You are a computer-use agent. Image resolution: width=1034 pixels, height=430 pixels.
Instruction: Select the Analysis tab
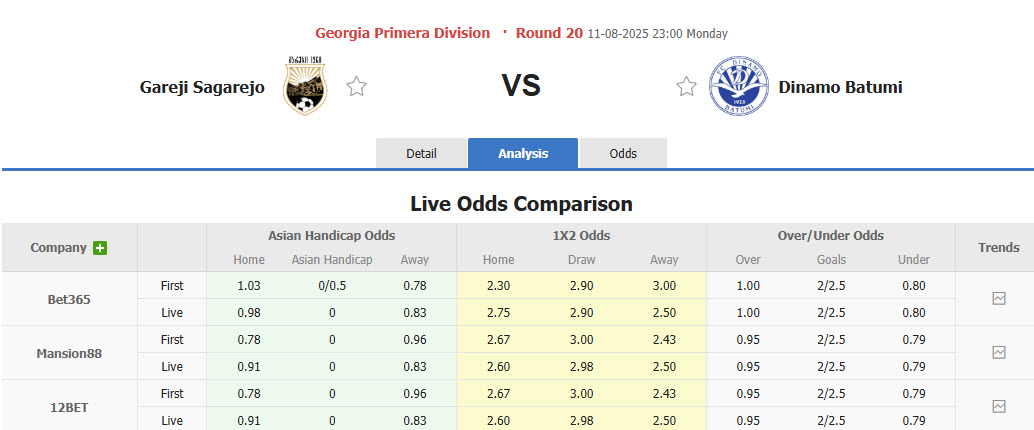523,153
